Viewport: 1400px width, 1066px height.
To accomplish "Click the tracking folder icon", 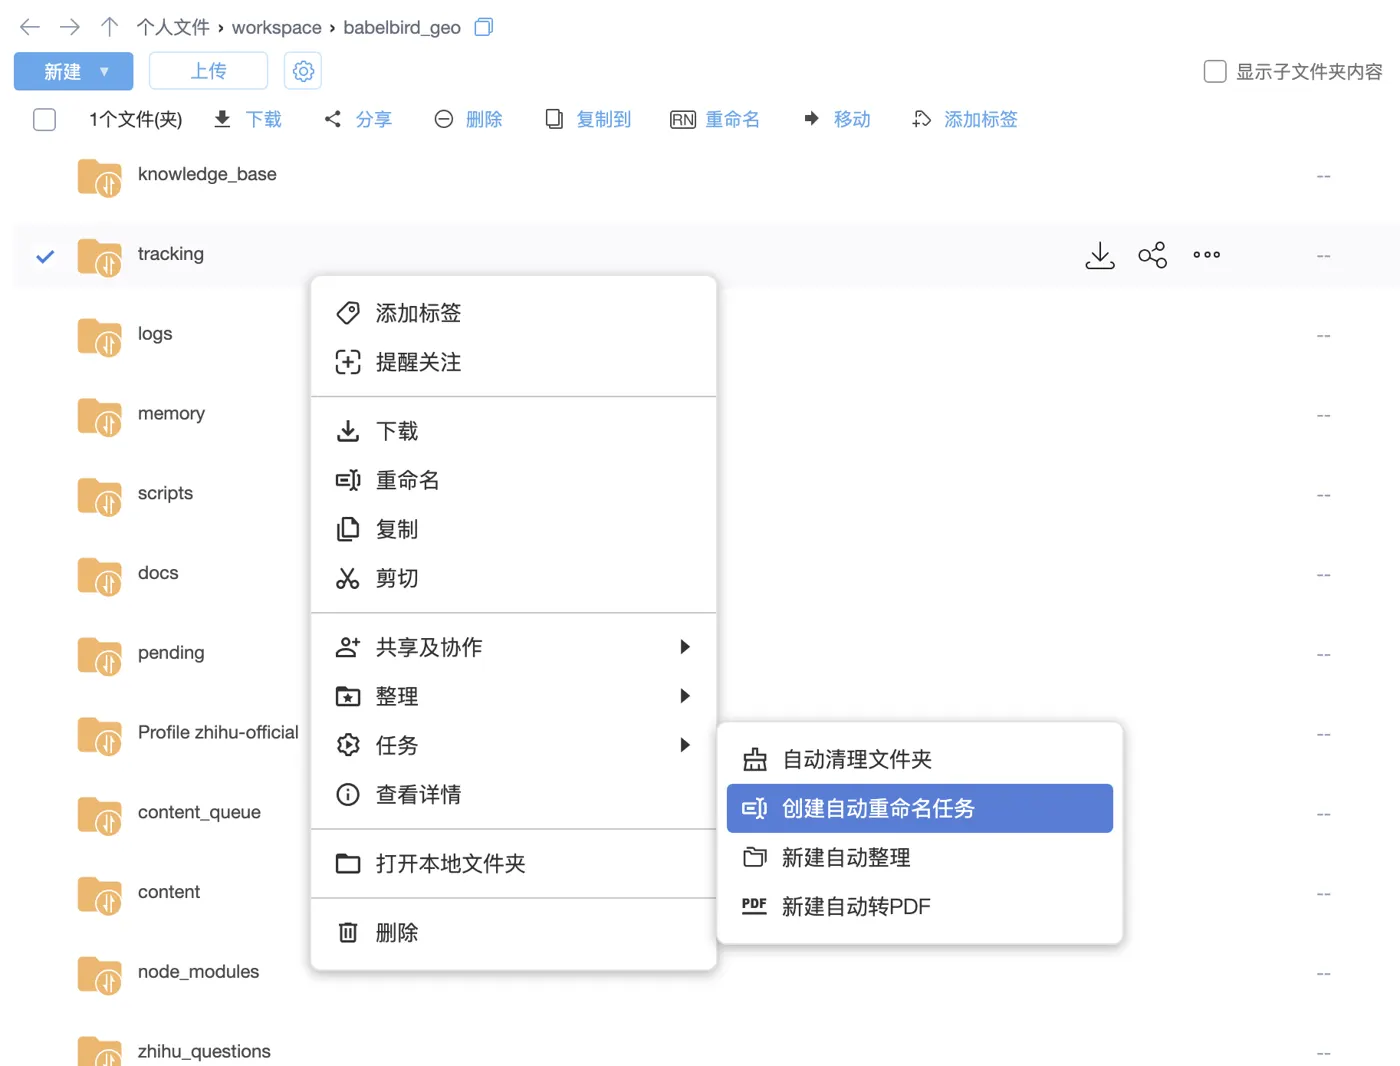I will [100, 258].
